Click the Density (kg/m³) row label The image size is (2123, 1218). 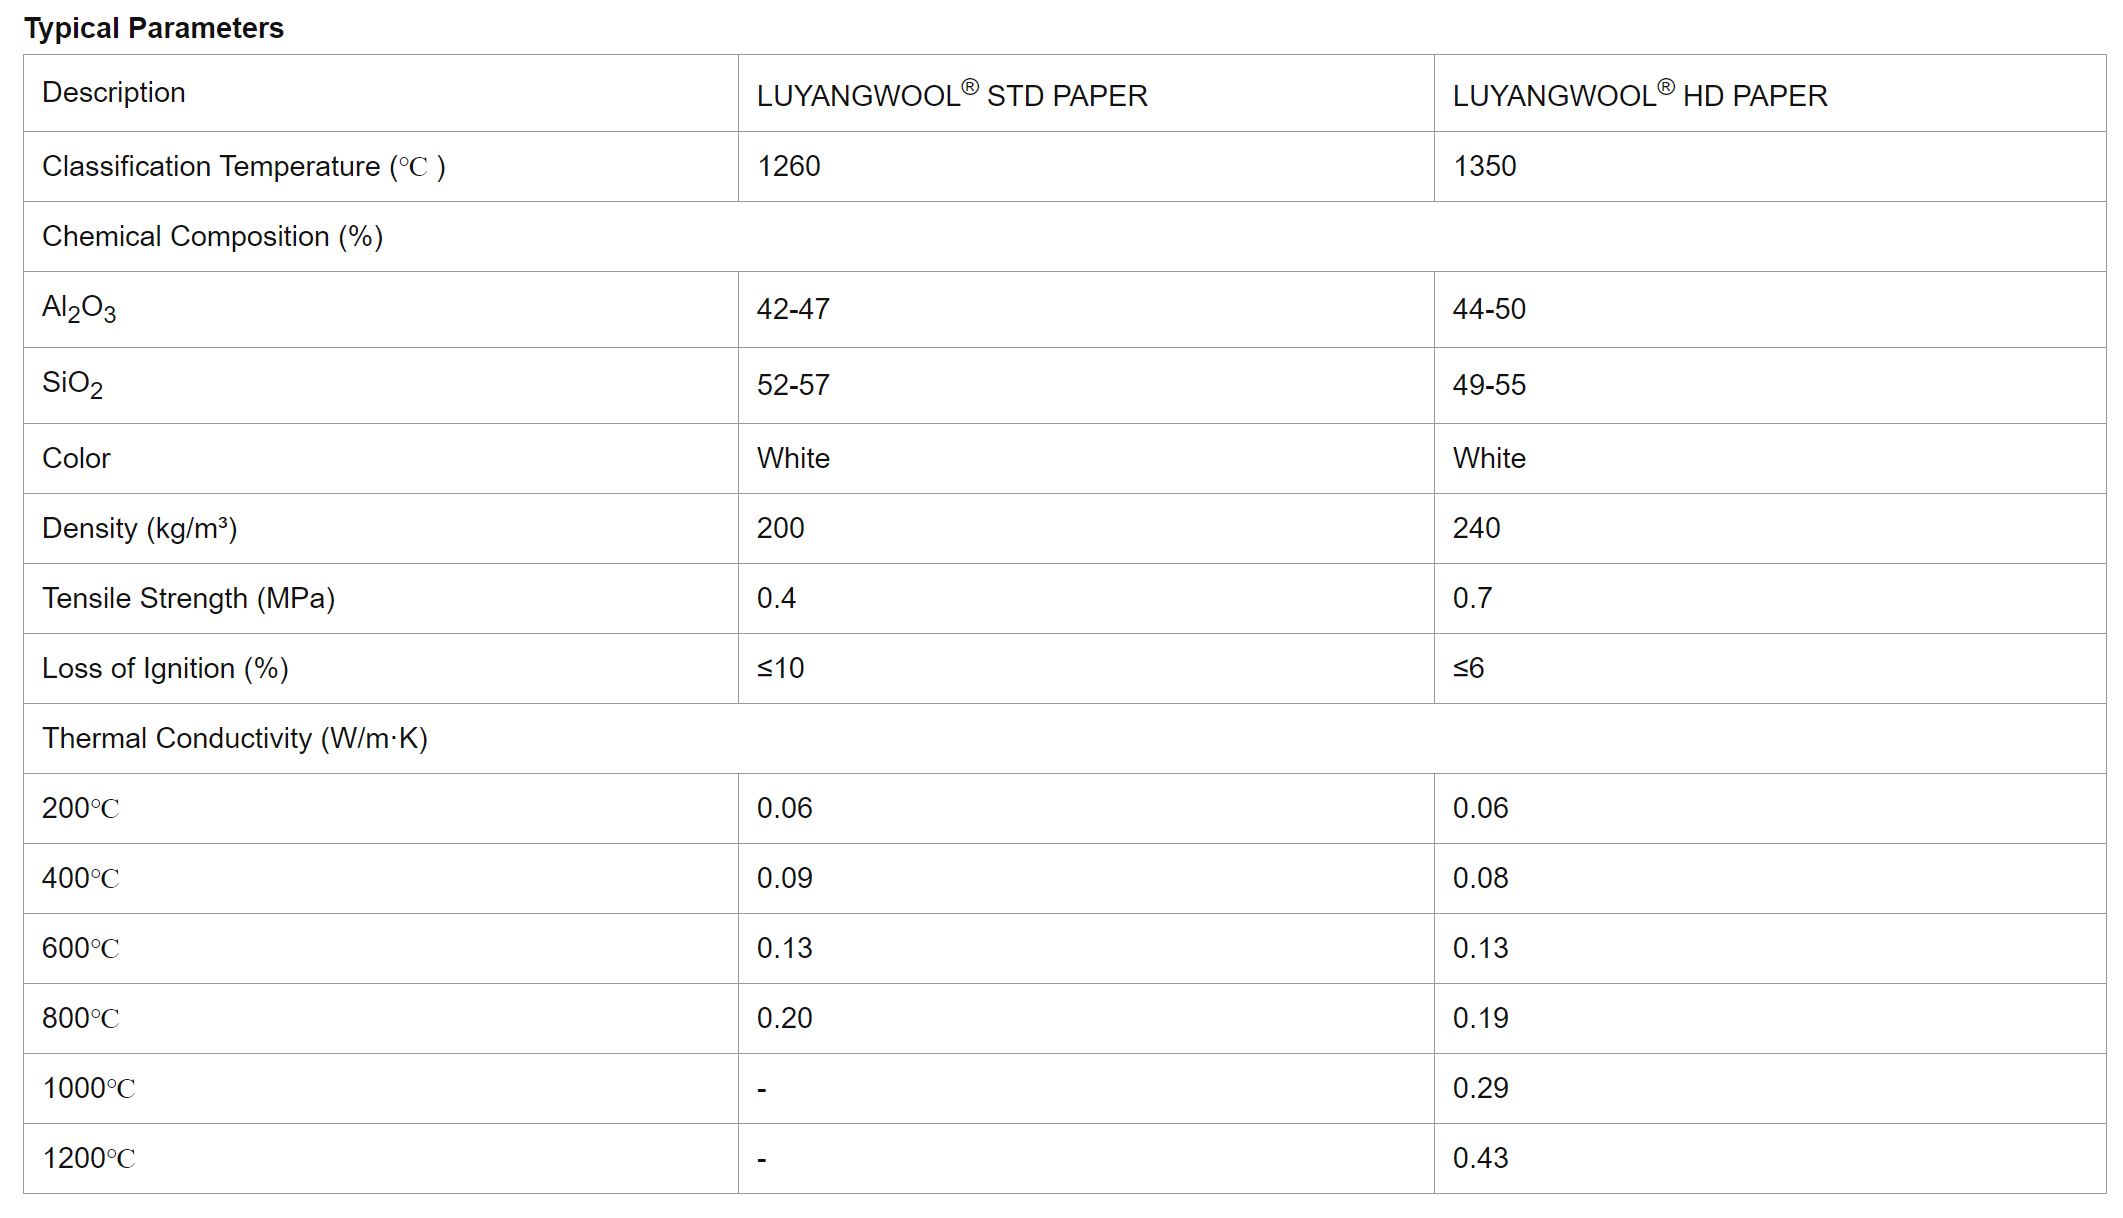click(140, 528)
